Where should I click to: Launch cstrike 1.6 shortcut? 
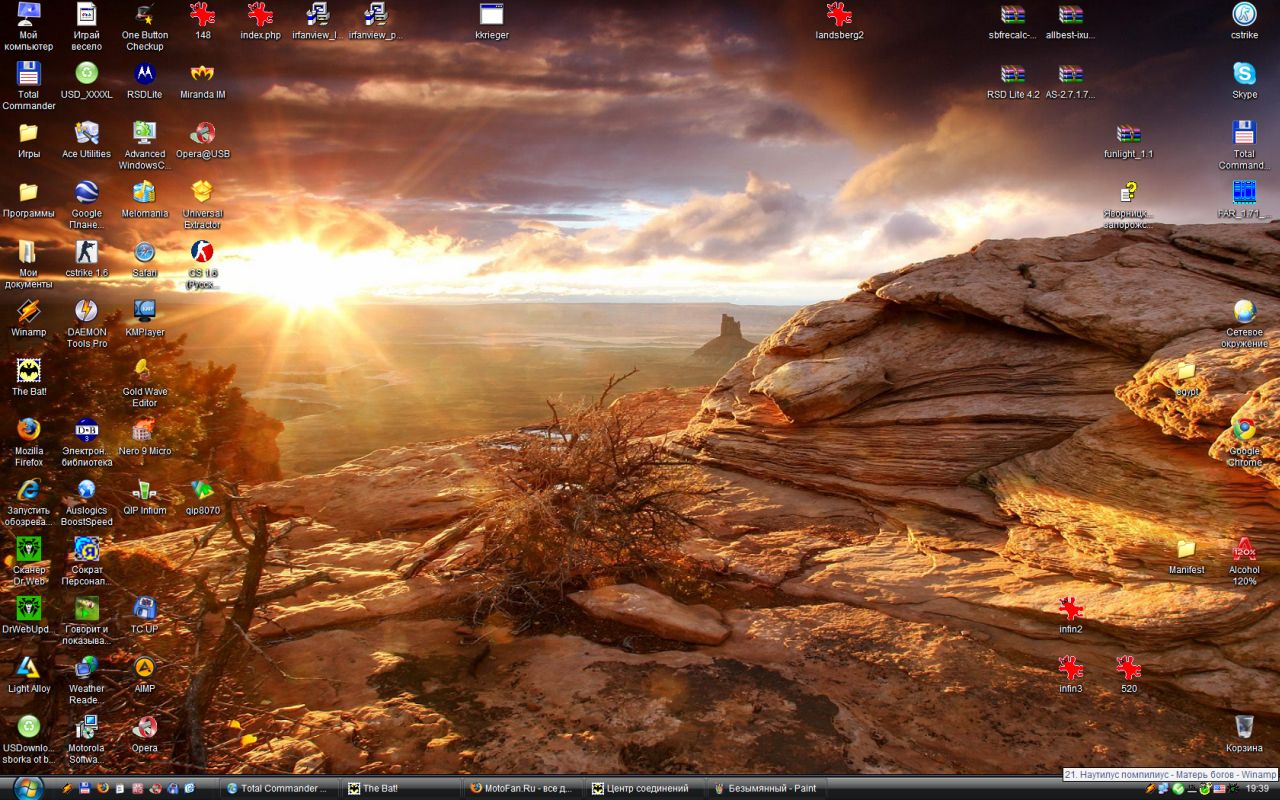[x=87, y=259]
